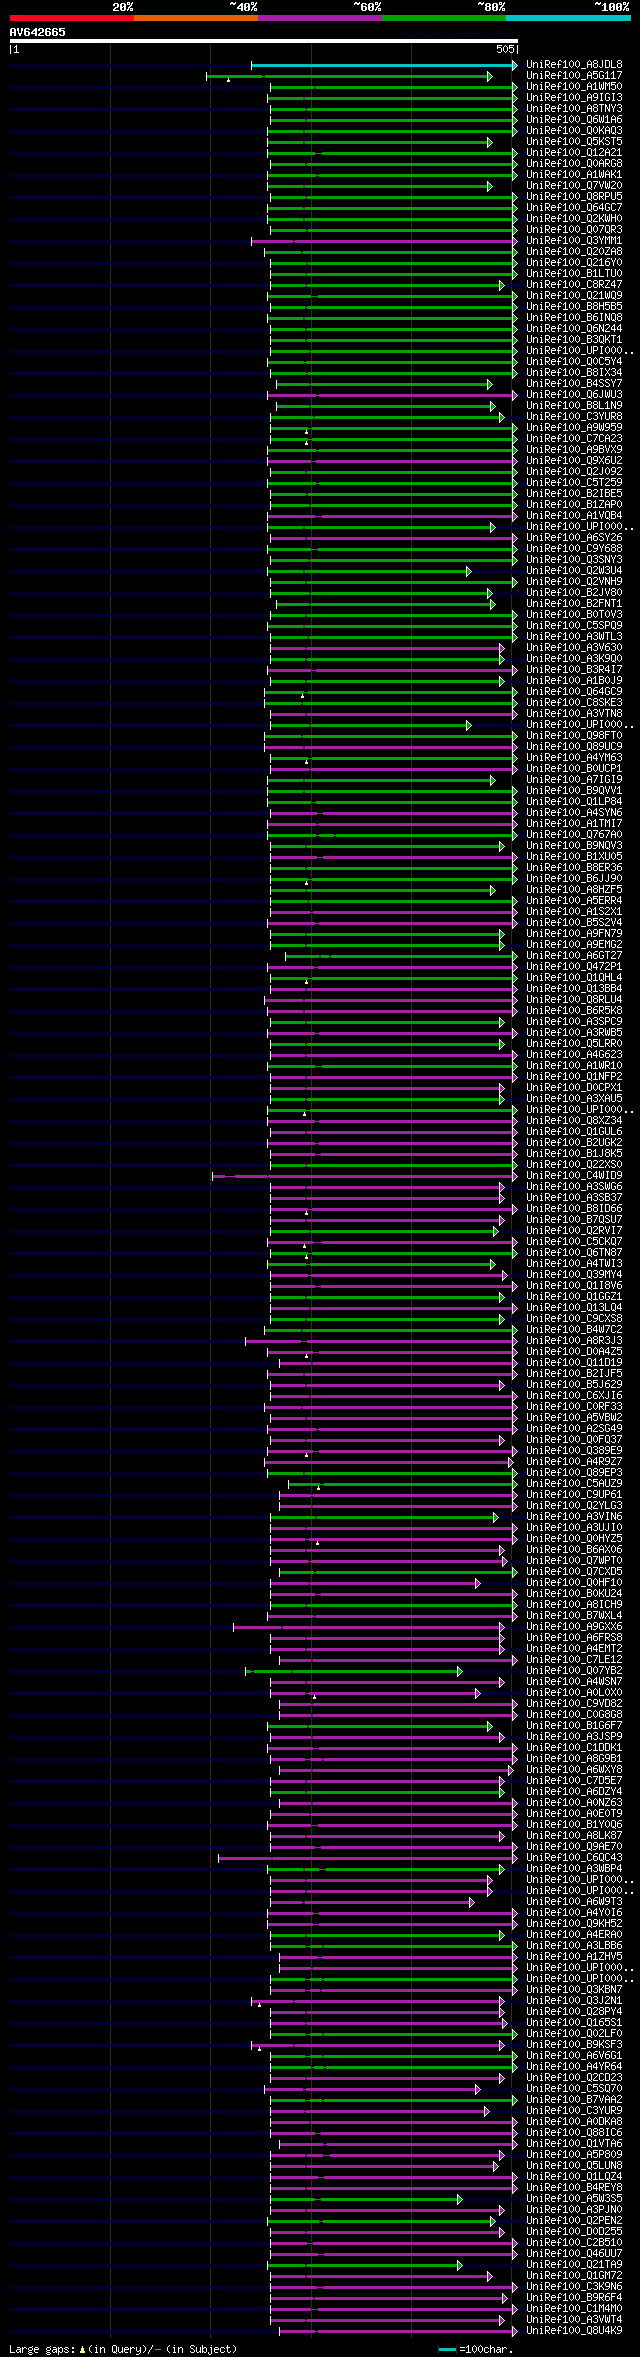Choose the UniRef100_A1ZHV5 hit name

[x=574, y=1957]
